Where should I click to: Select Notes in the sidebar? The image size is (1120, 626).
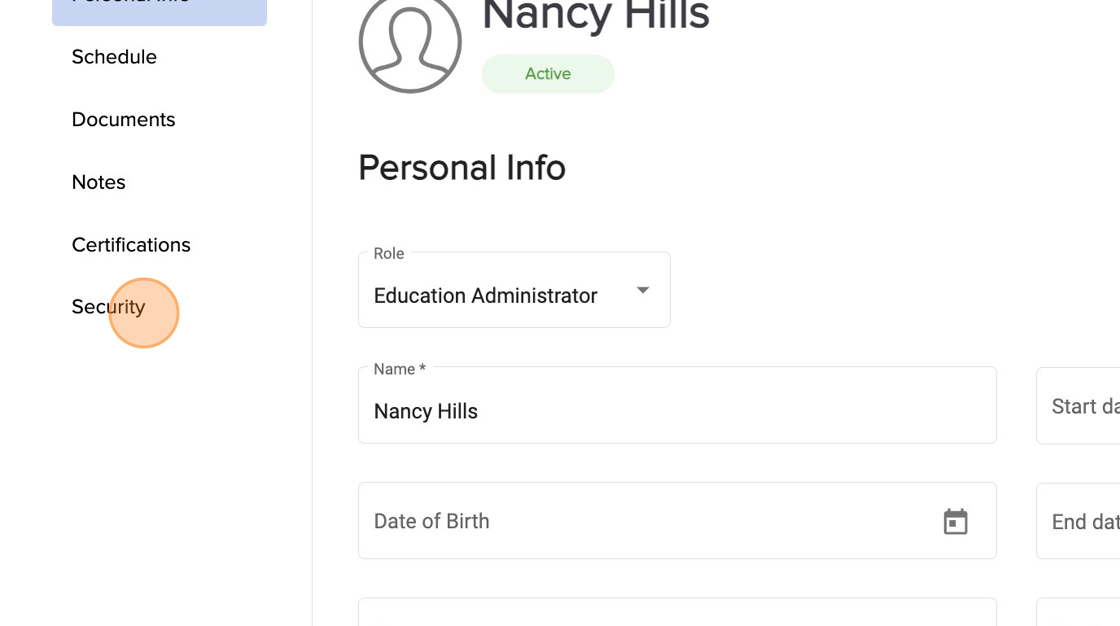coord(98,182)
